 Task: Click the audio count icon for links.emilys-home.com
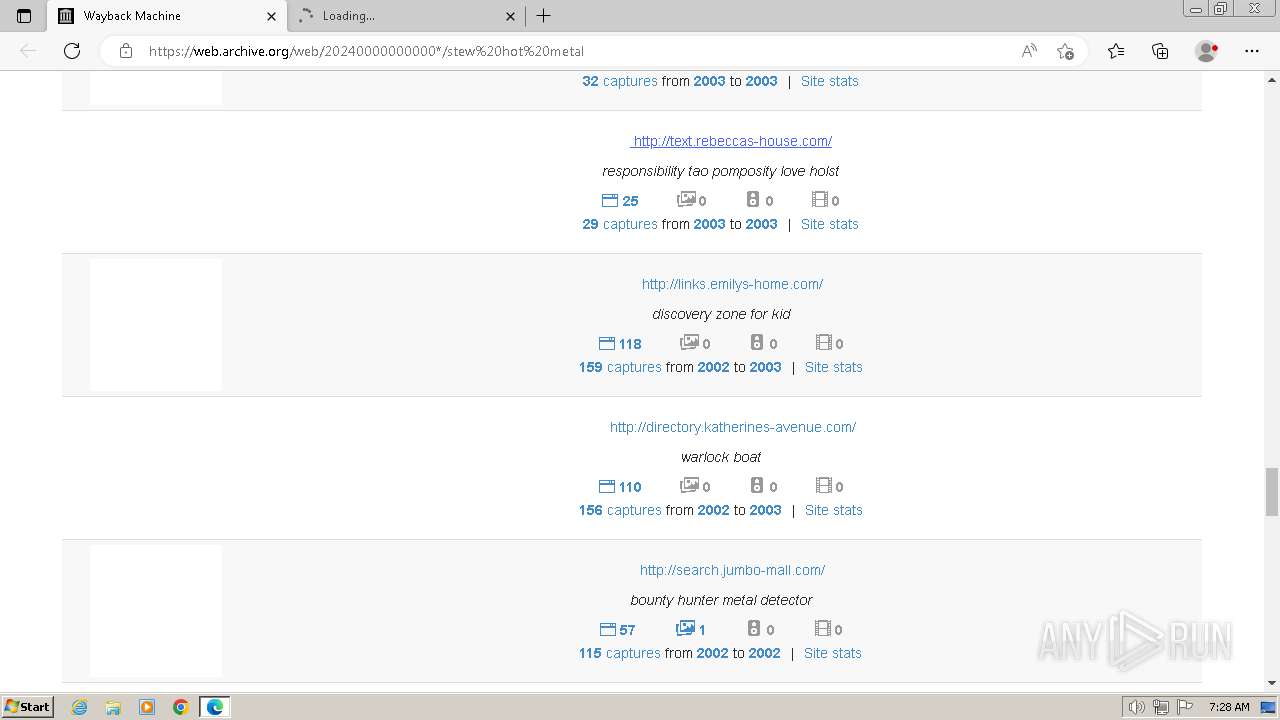[x=757, y=343]
